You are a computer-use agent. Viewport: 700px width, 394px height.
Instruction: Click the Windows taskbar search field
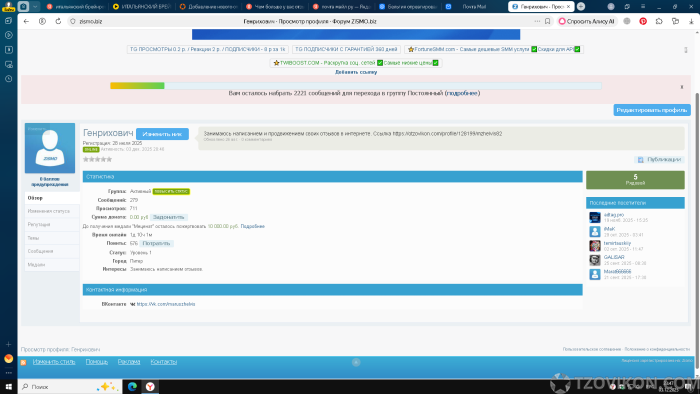tap(70, 386)
